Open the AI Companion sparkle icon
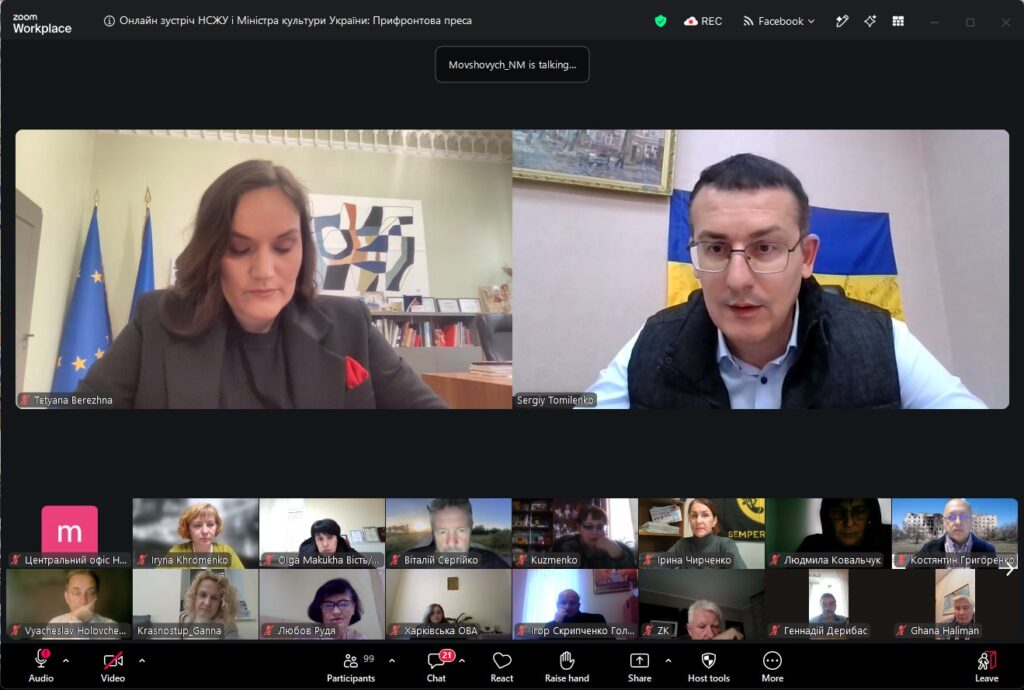 pos(870,21)
